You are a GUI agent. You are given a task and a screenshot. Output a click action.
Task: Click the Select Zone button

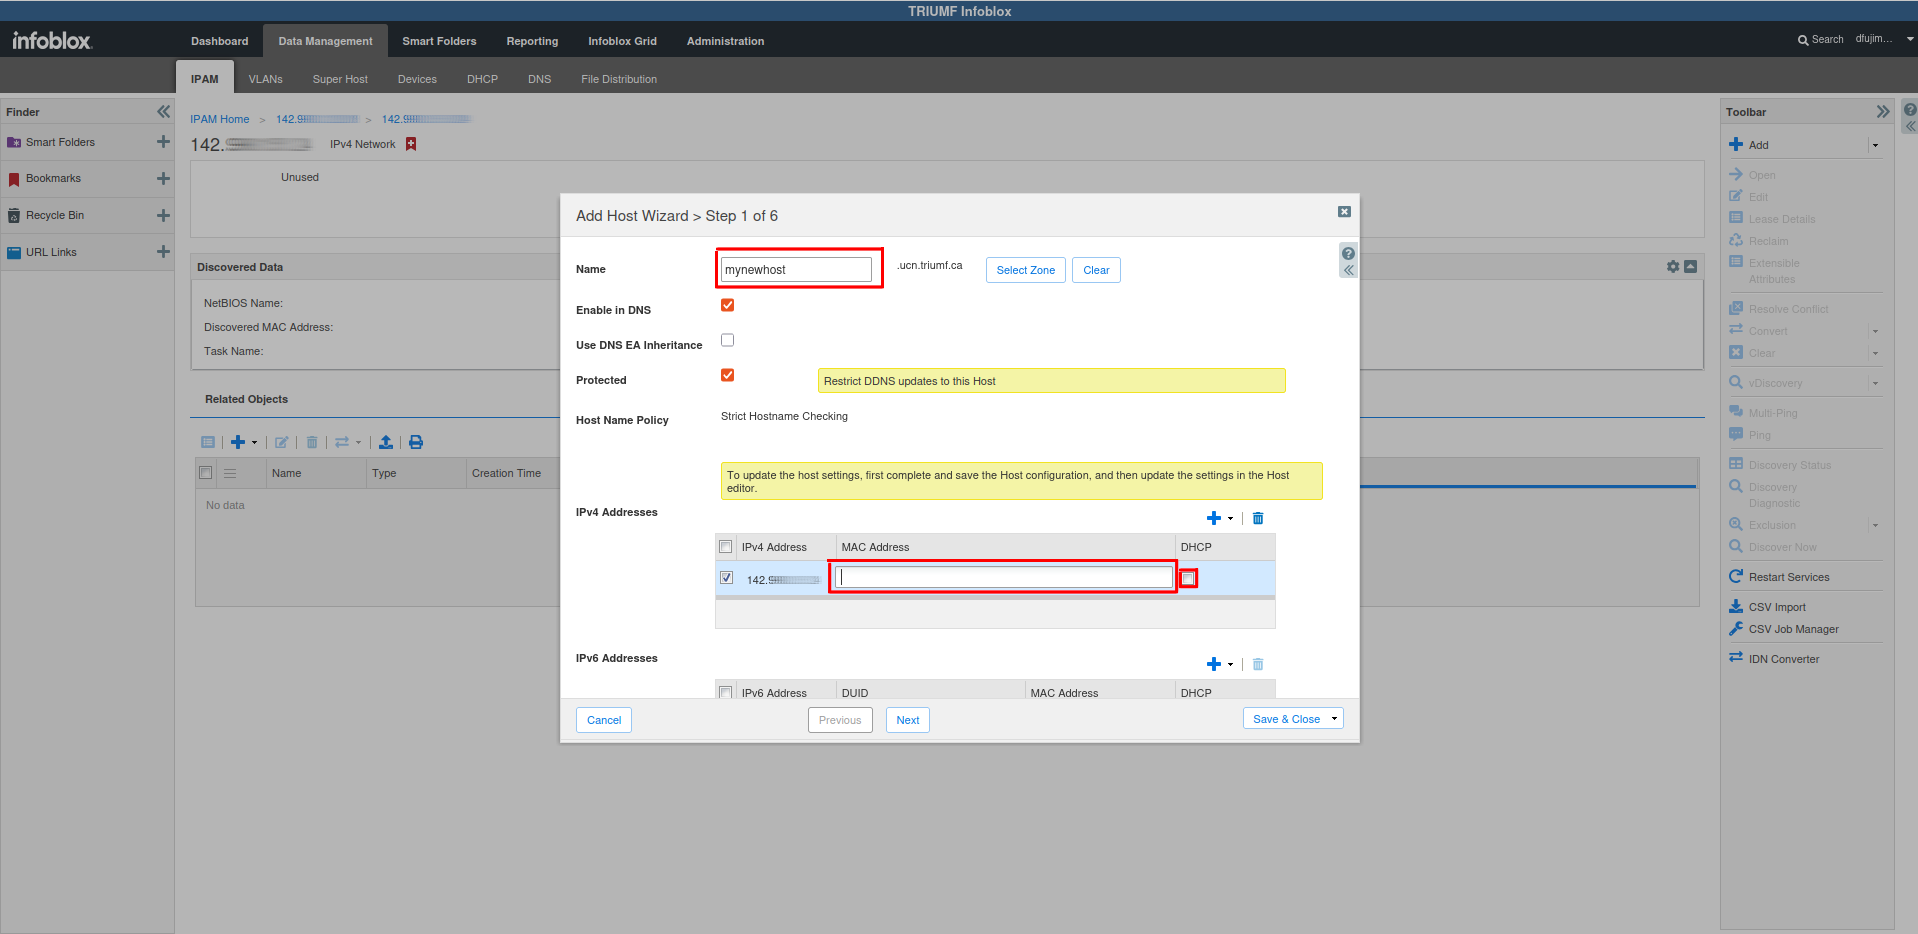[1025, 270]
